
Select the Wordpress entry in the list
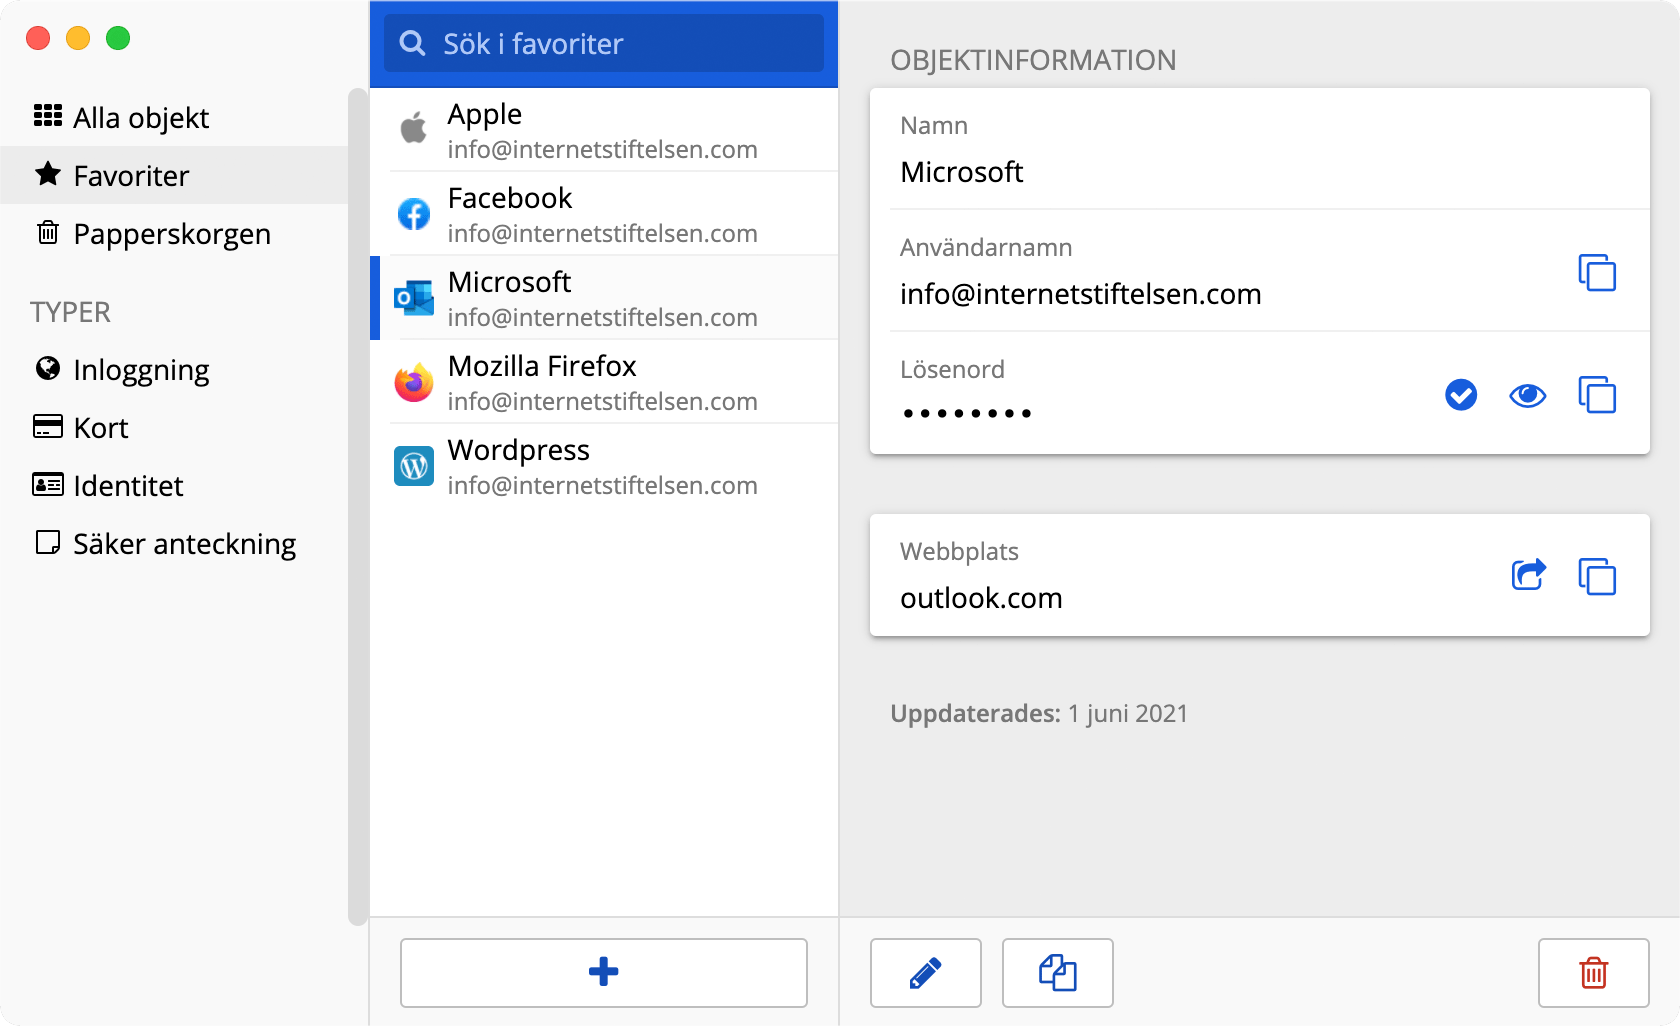pos(604,466)
